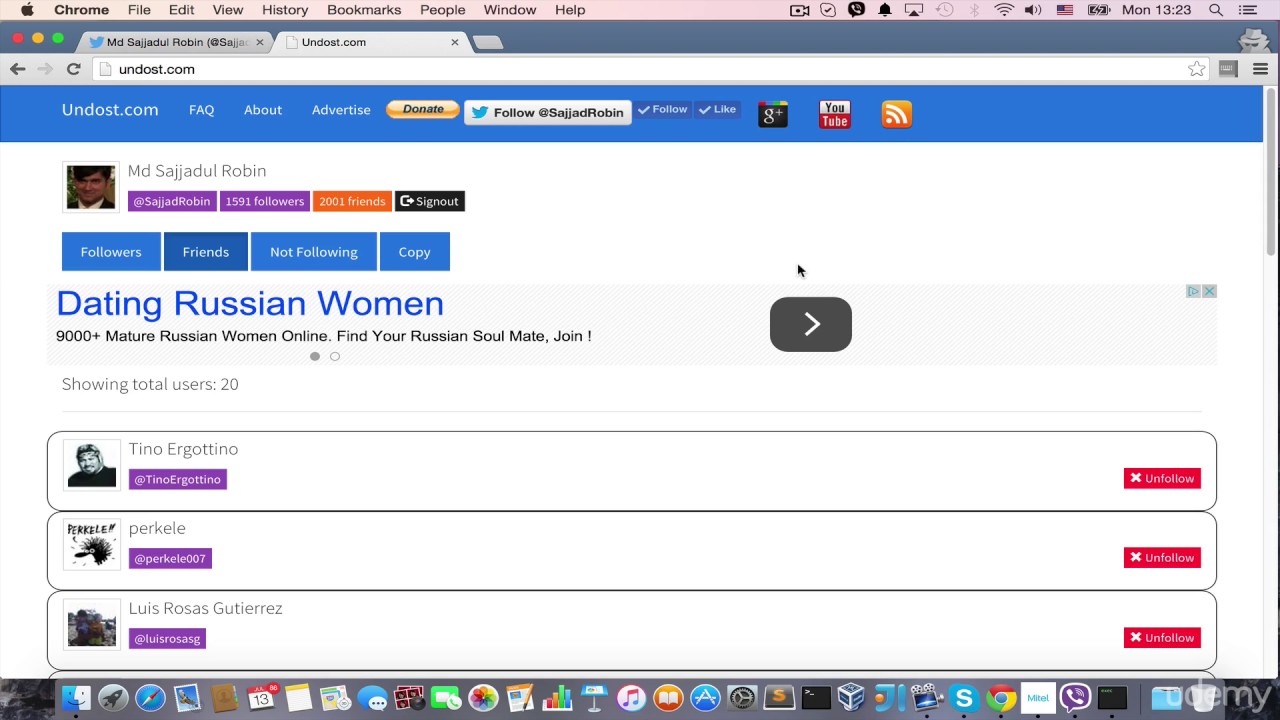Screen dimensions: 1280x720
Task: Open VirtualBox from the dock
Action: coord(851,697)
